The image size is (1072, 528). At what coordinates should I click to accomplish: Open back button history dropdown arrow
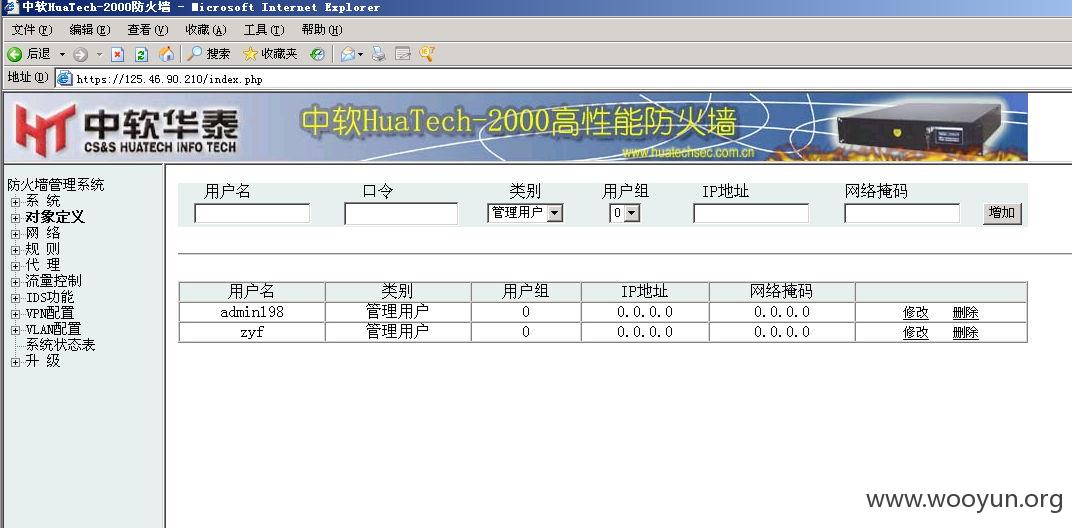pos(62,54)
